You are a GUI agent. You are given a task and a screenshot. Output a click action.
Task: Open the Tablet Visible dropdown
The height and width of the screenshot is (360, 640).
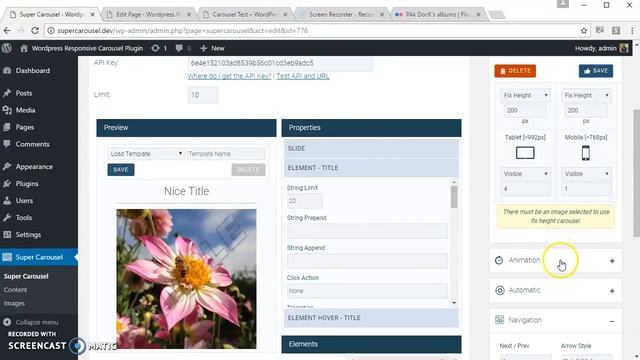pyautogui.click(x=525, y=174)
